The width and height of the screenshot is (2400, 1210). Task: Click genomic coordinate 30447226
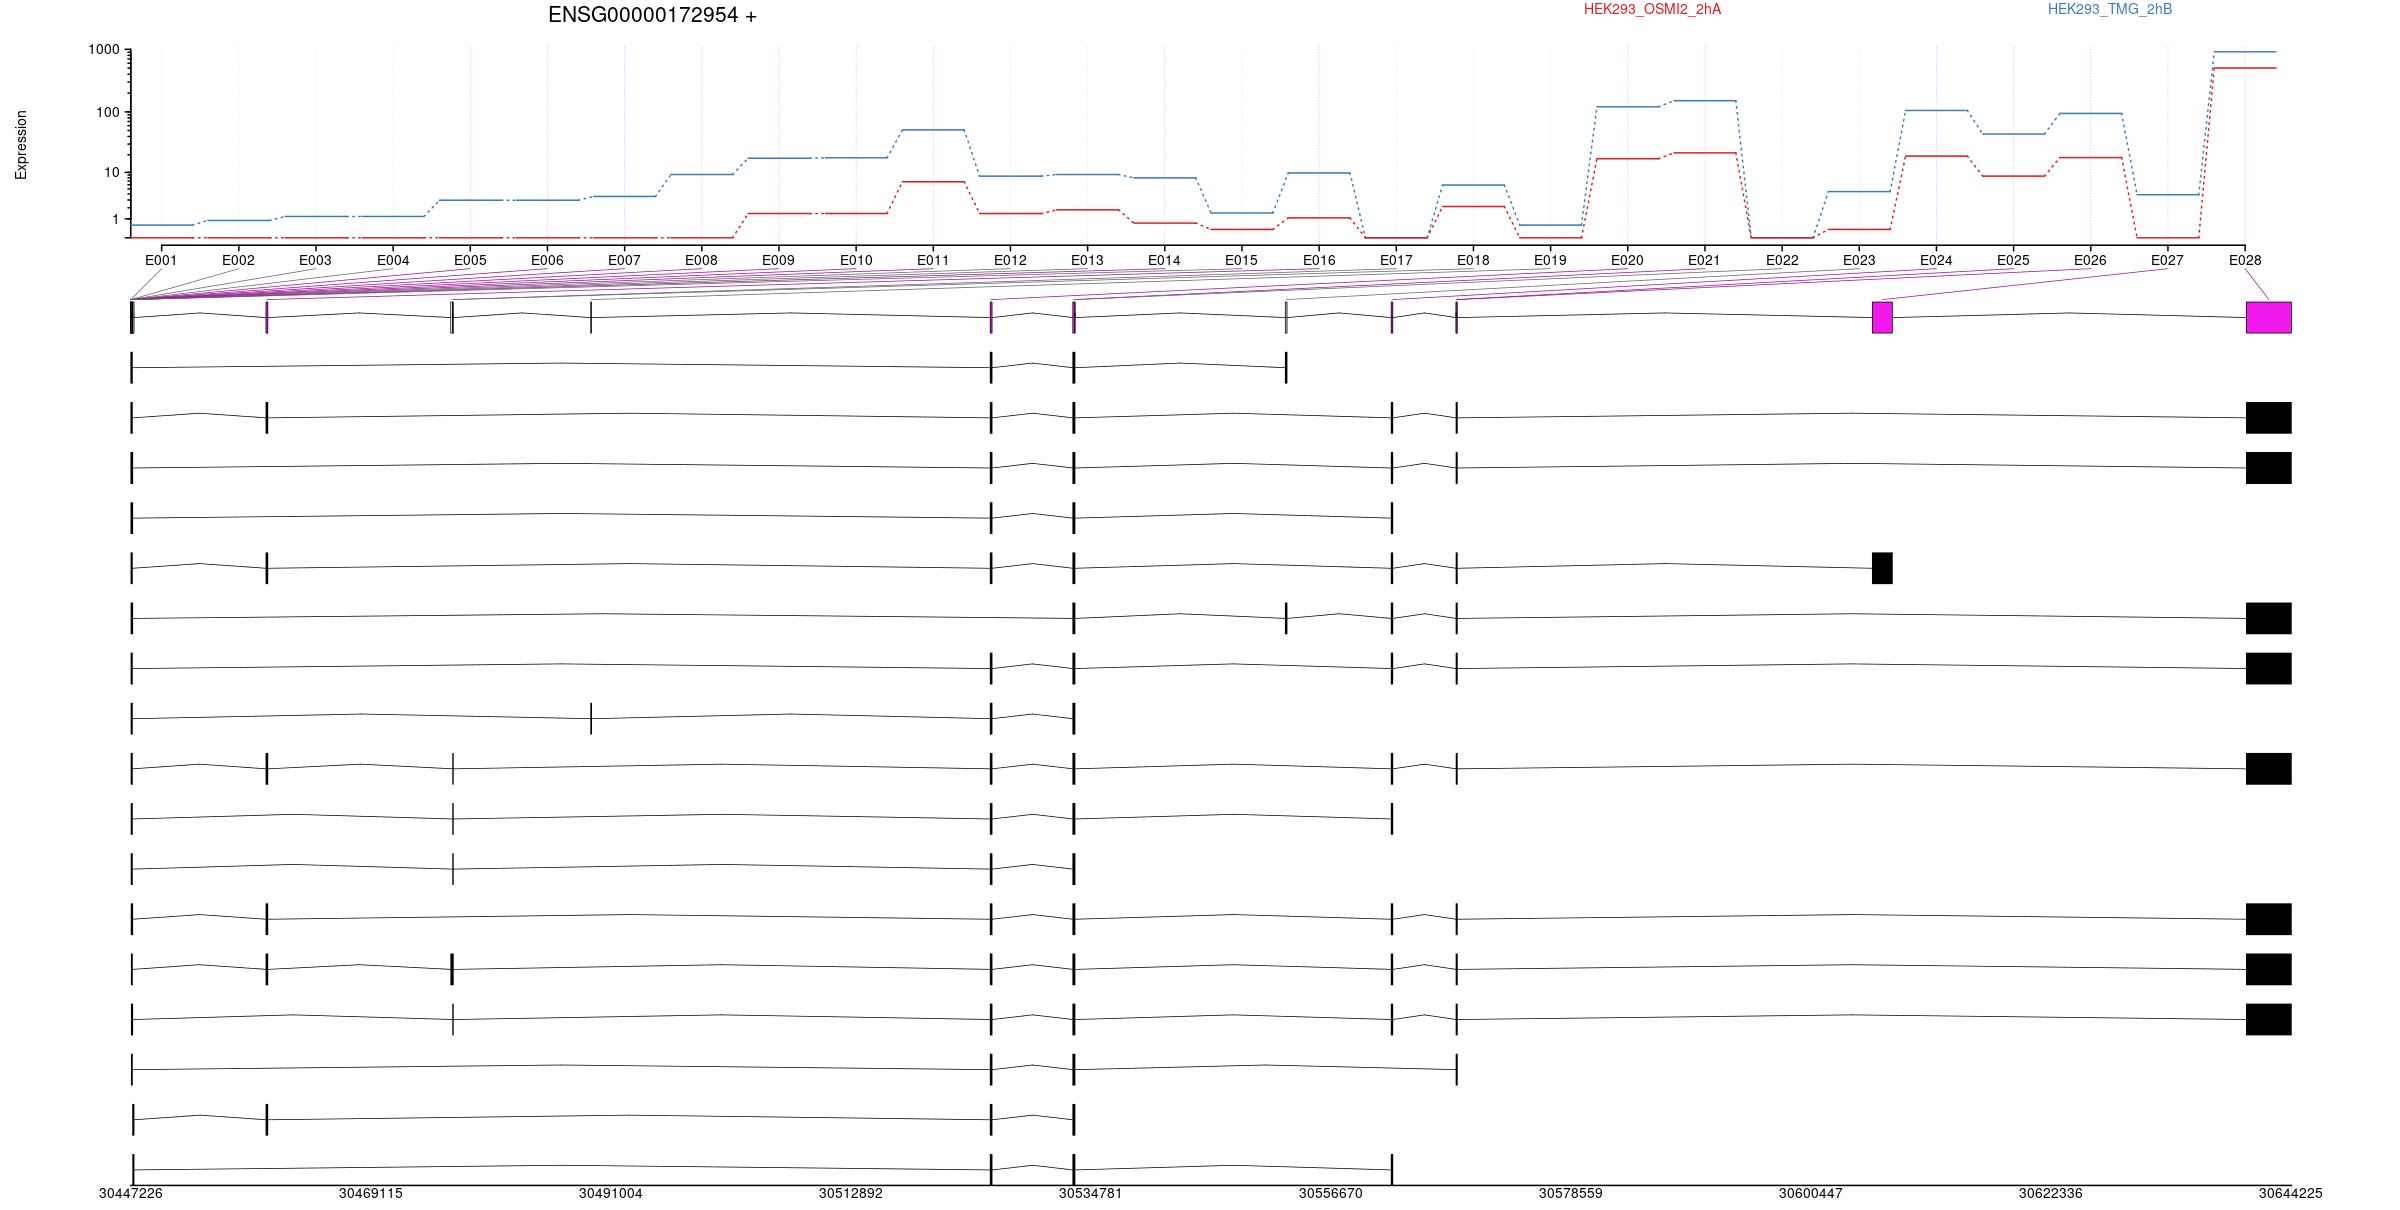pos(131,1193)
